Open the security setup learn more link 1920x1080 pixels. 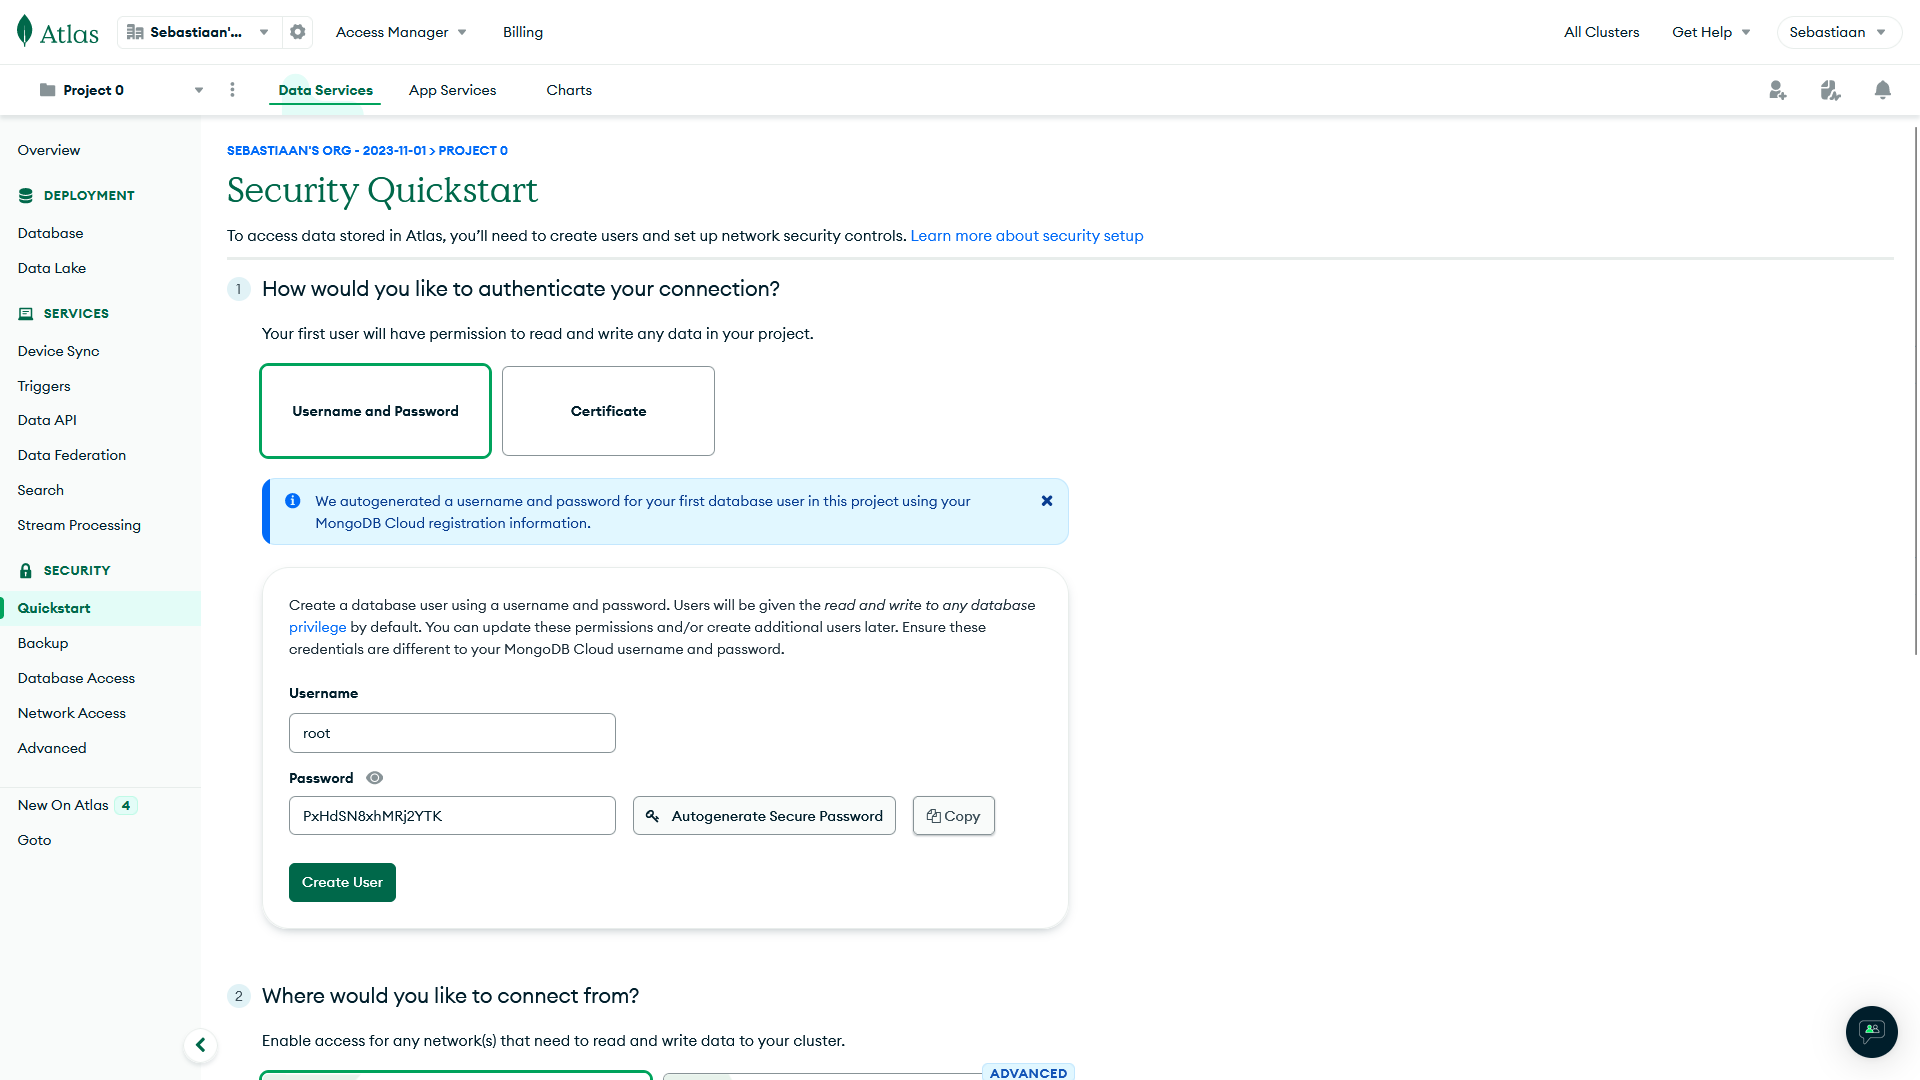click(1026, 235)
